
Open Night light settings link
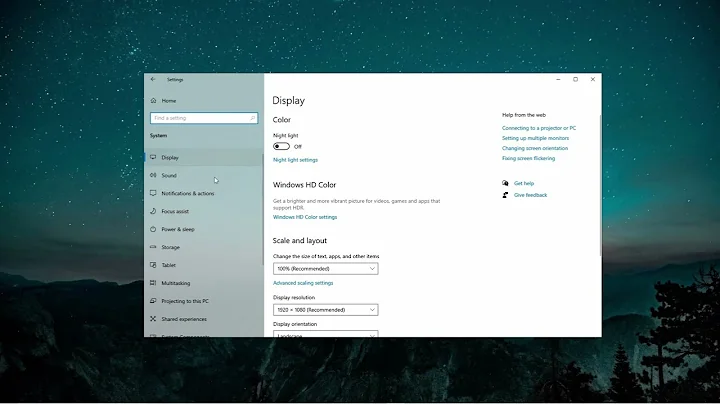tap(295, 160)
